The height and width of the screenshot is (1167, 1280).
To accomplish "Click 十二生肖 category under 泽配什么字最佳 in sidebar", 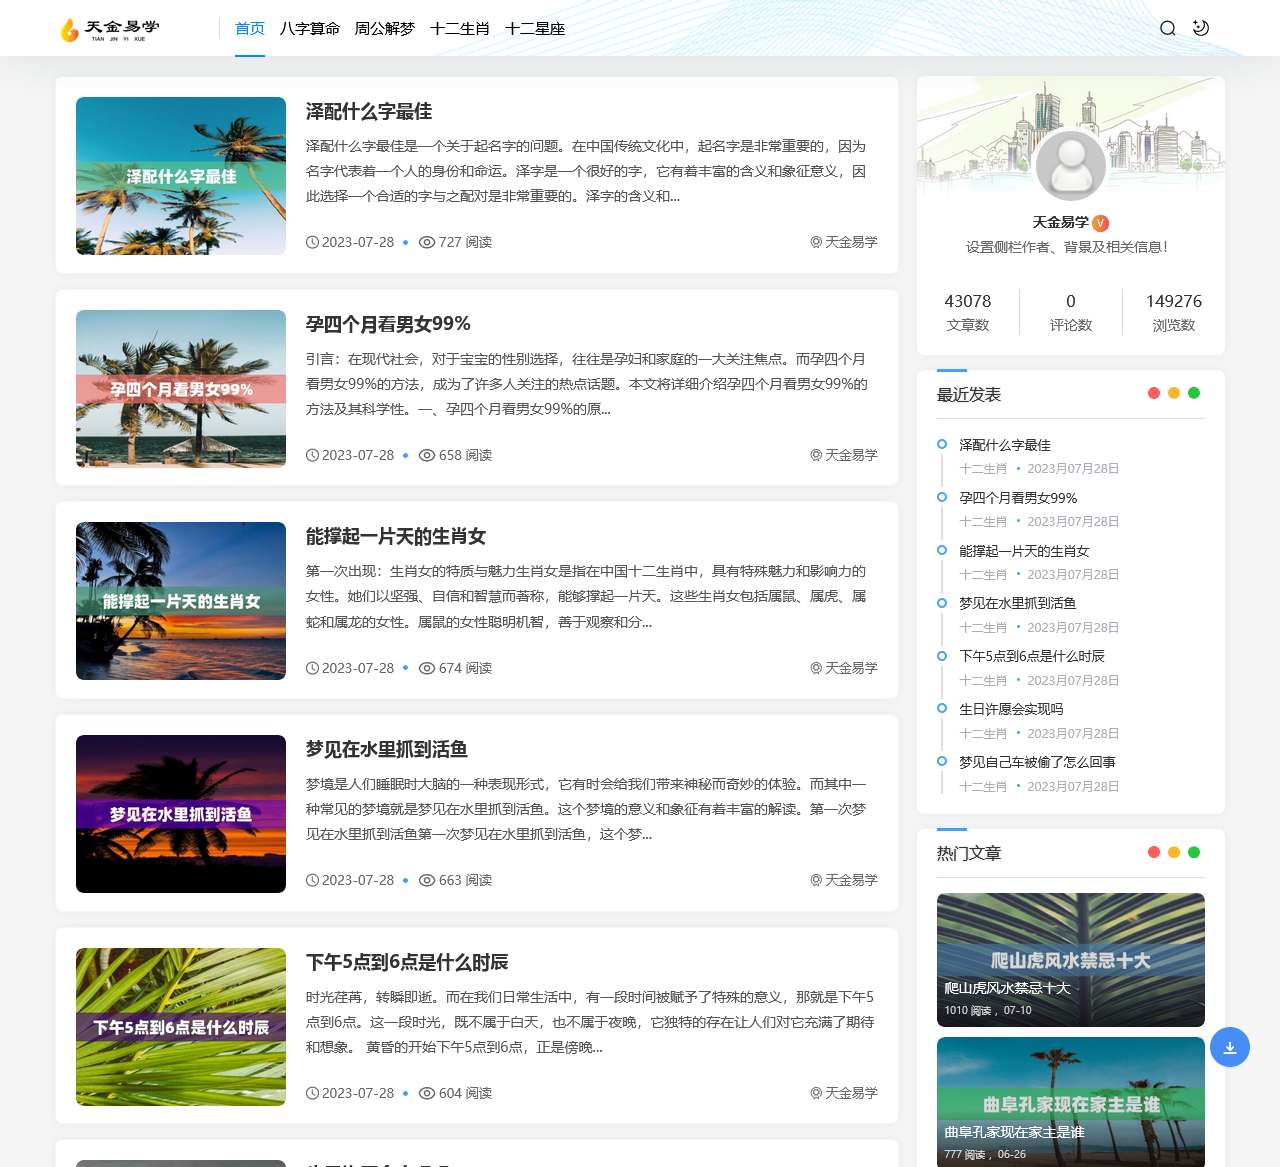I will click(983, 468).
